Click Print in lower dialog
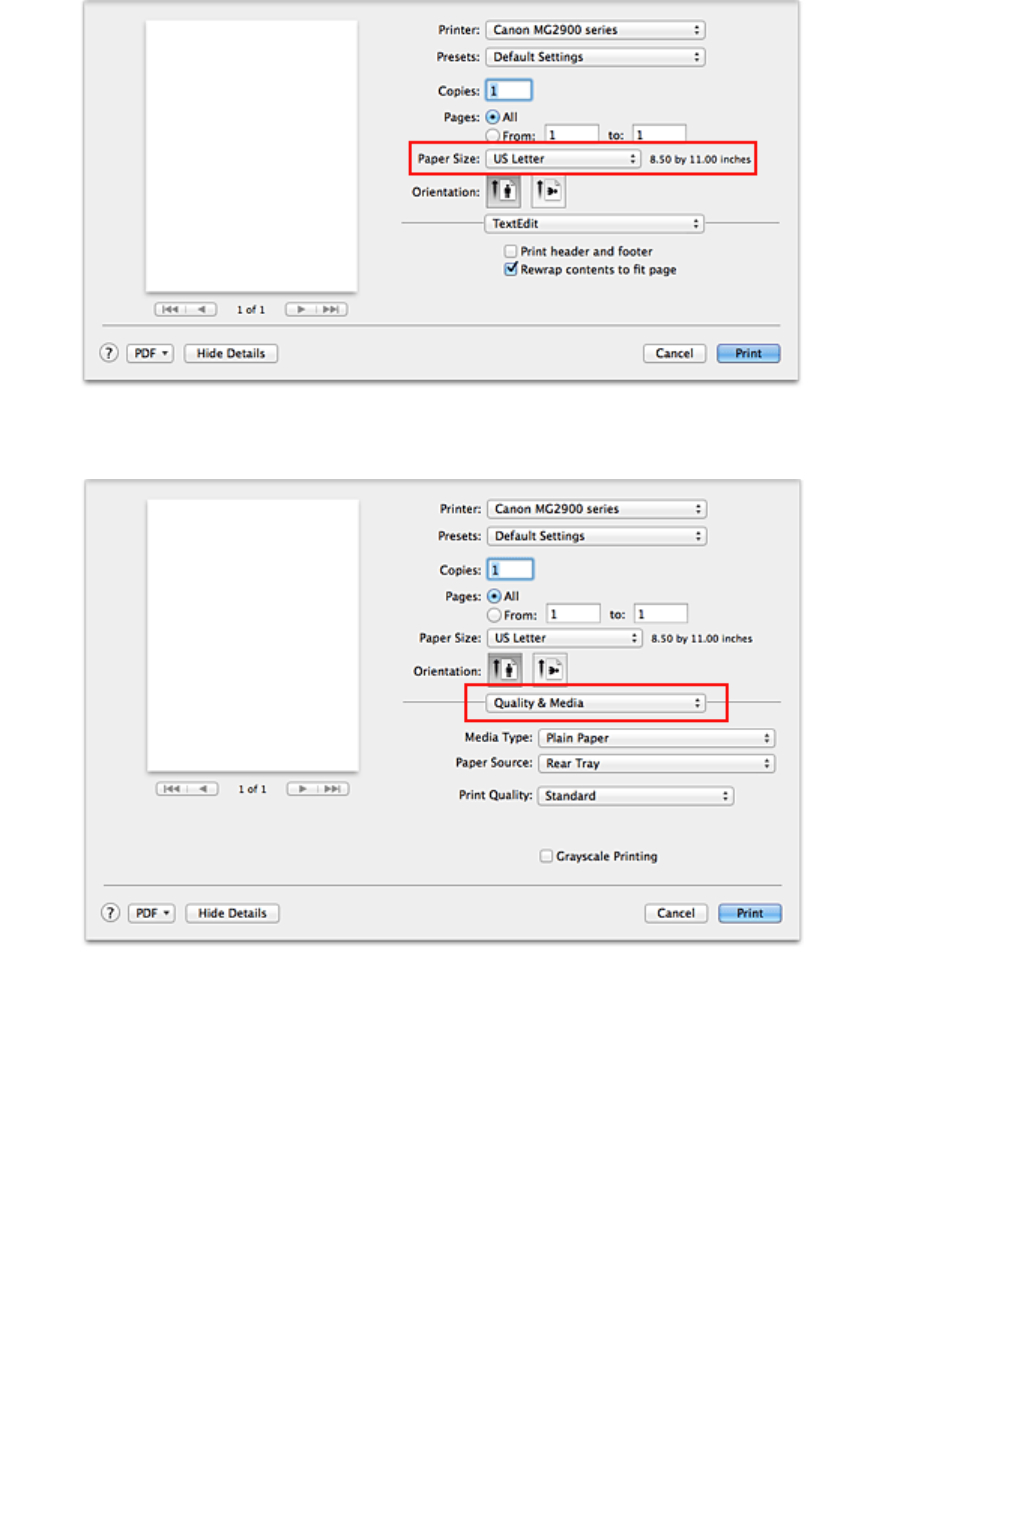Viewport: 1021px width, 1514px height. coord(750,913)
